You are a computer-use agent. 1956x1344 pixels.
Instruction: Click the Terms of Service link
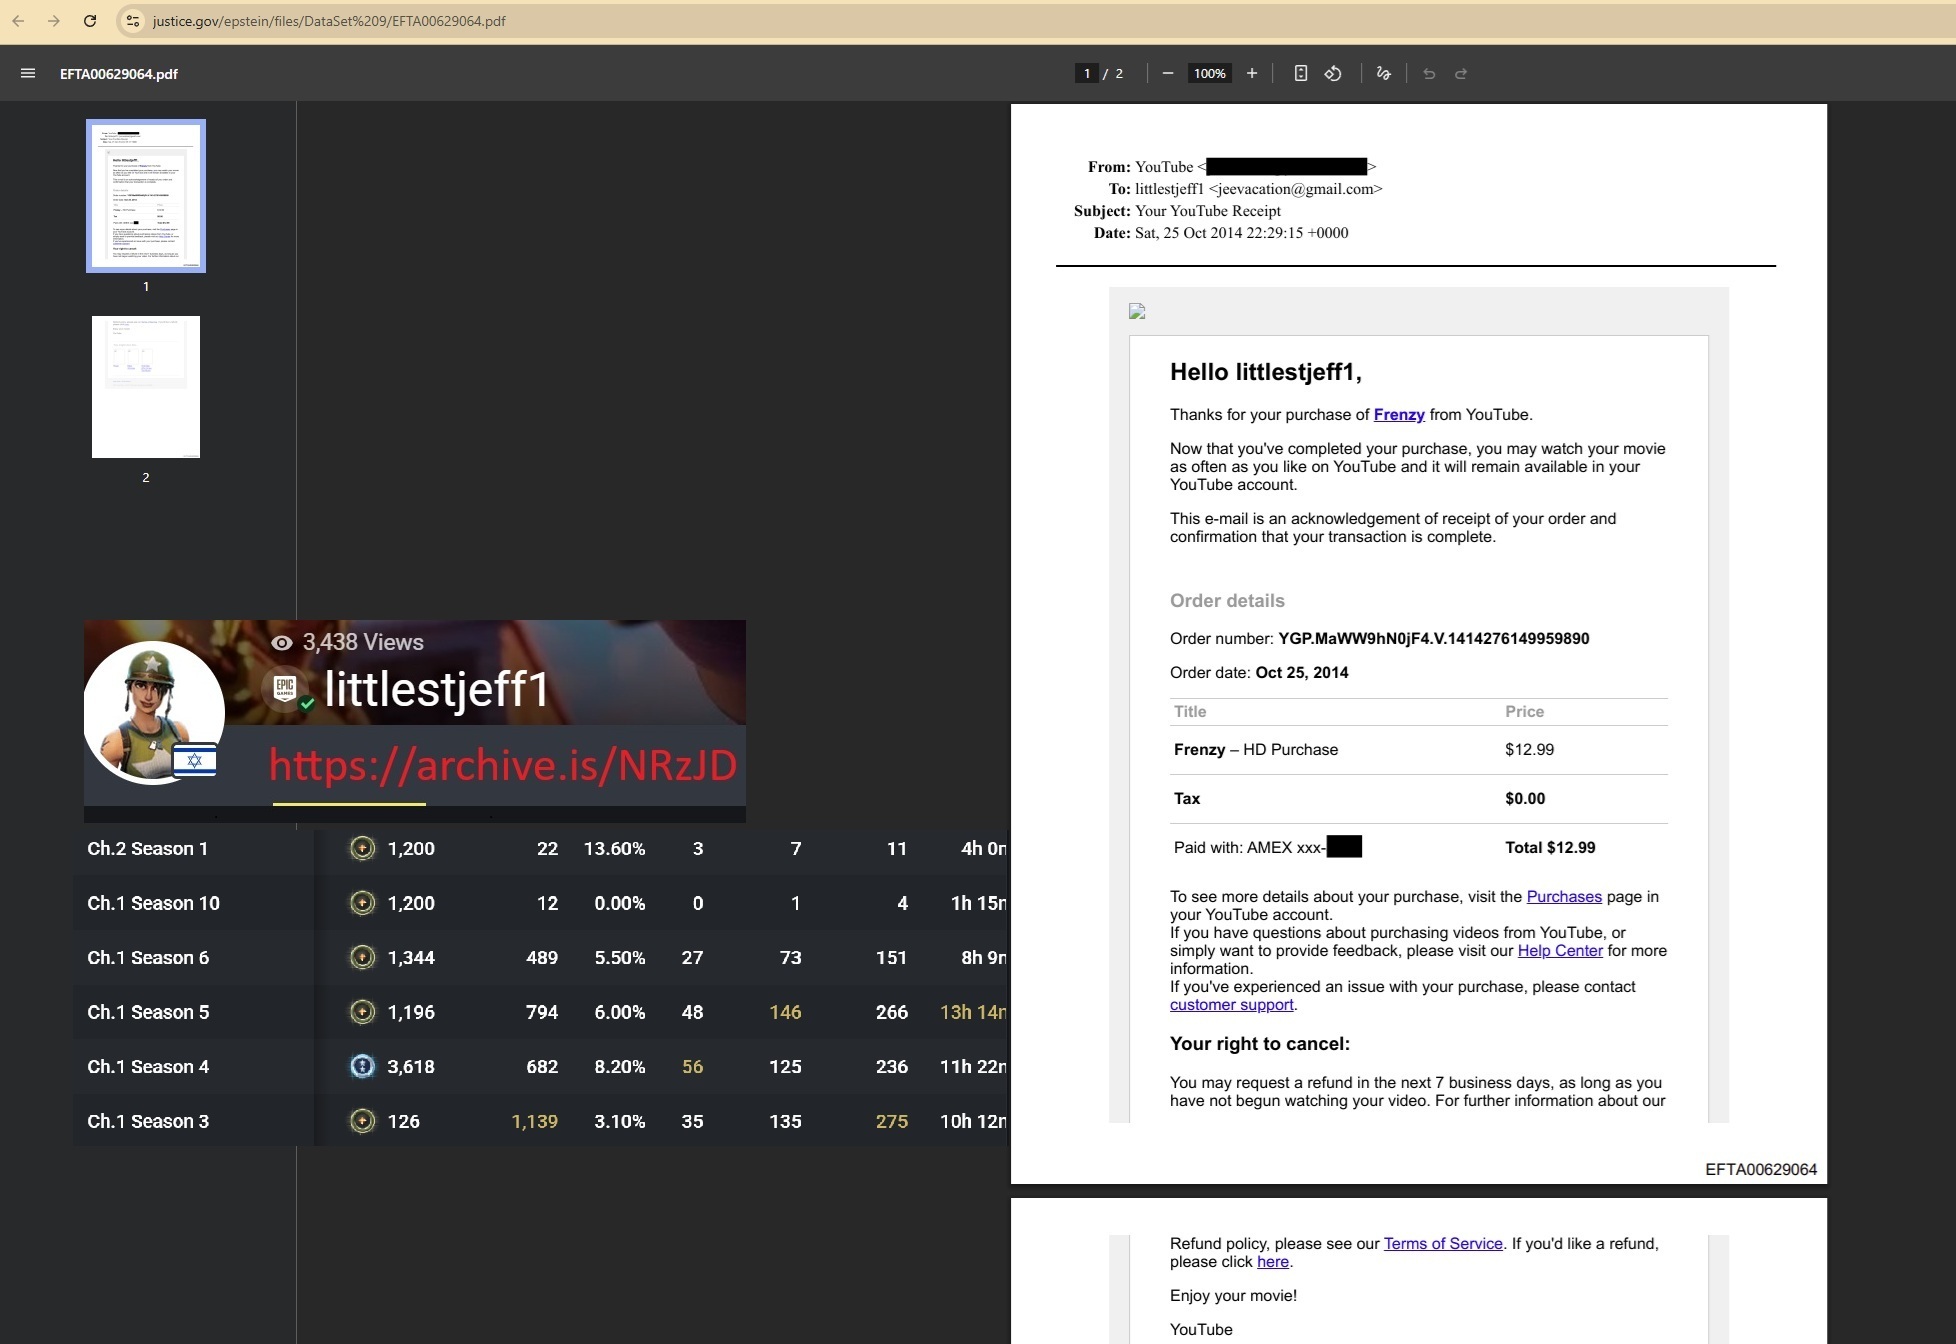pos(1442,1243)
